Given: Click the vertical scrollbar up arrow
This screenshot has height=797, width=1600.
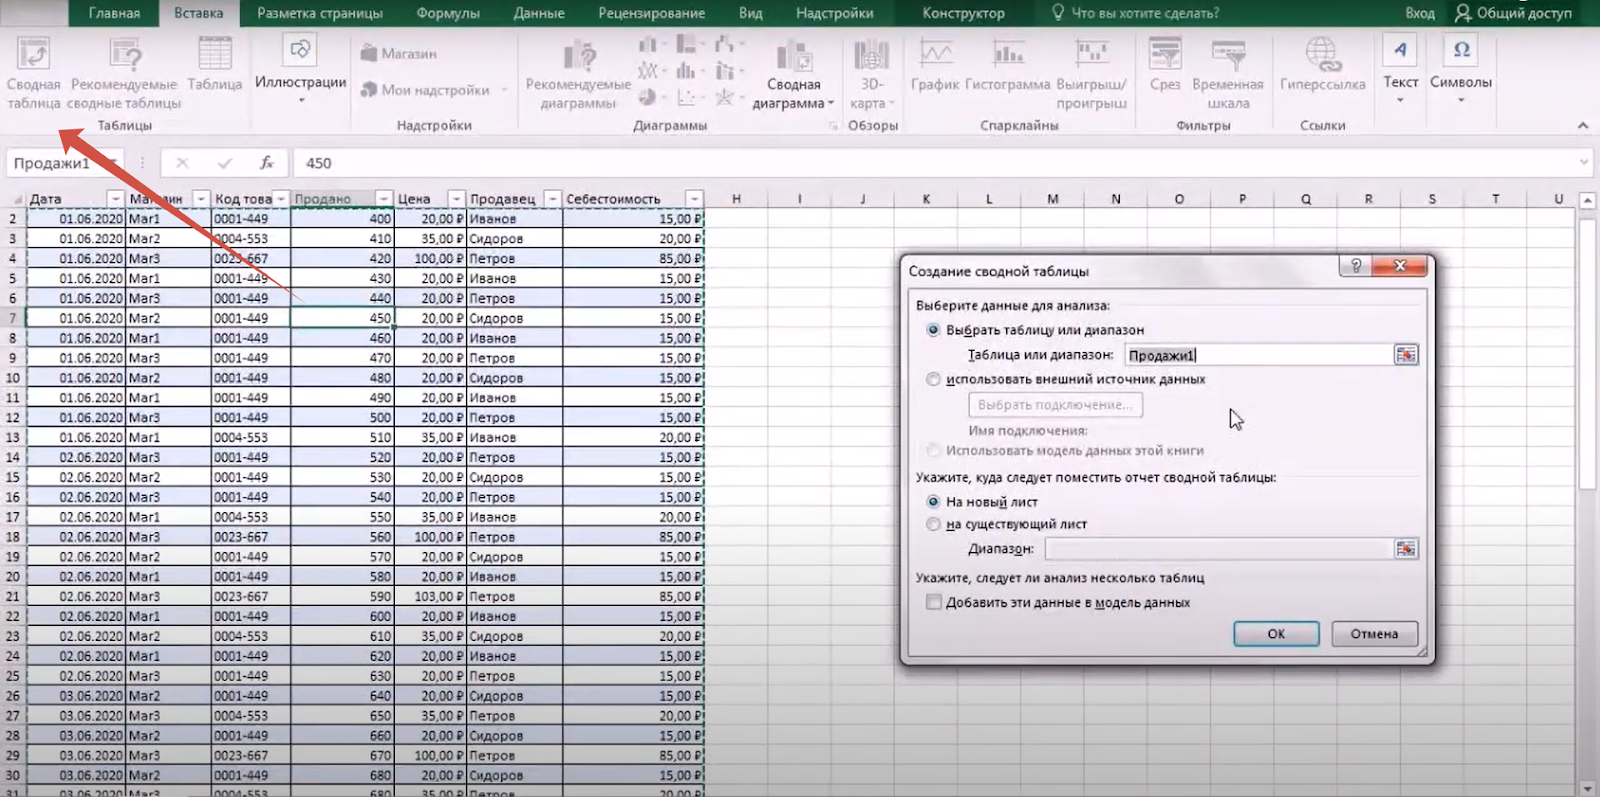Looking at the screenshot, I should (x=1587, y=201).
